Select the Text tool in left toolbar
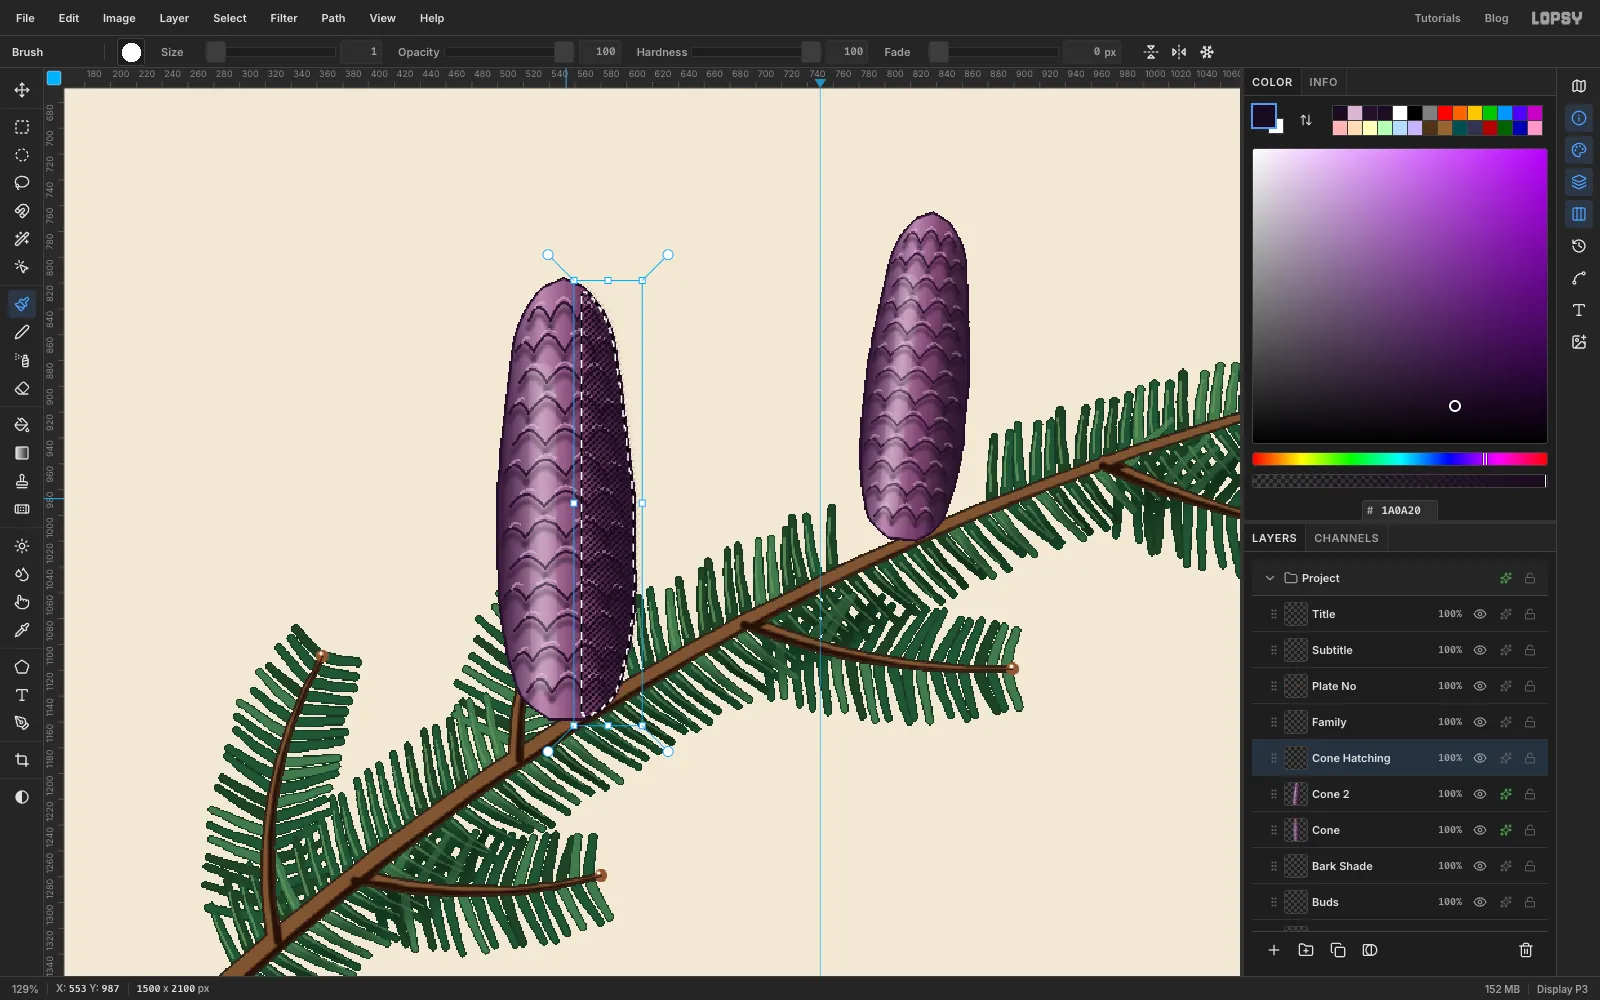Viewport: 1600px width, 1000px height. [x=22, y=695]
